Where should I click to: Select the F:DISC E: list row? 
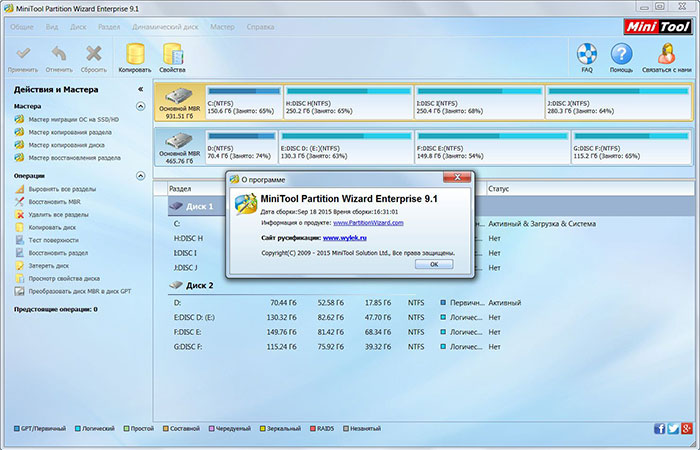tap(431, 332)
